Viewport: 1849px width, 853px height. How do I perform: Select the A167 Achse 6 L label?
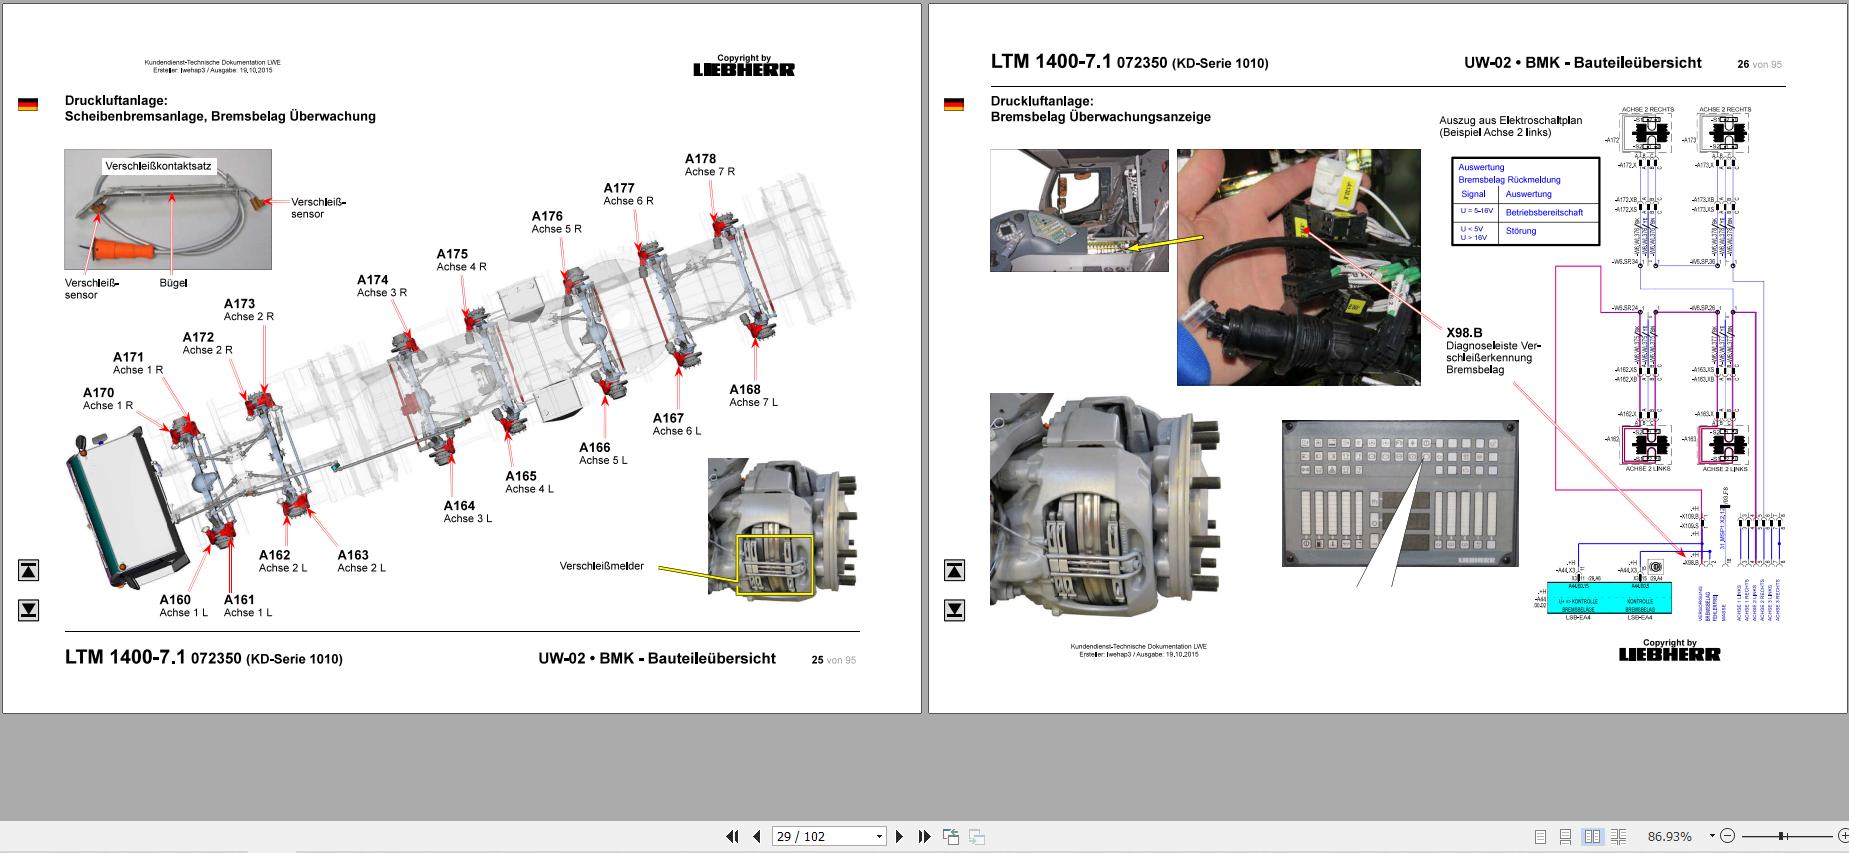tap(677, 425)
